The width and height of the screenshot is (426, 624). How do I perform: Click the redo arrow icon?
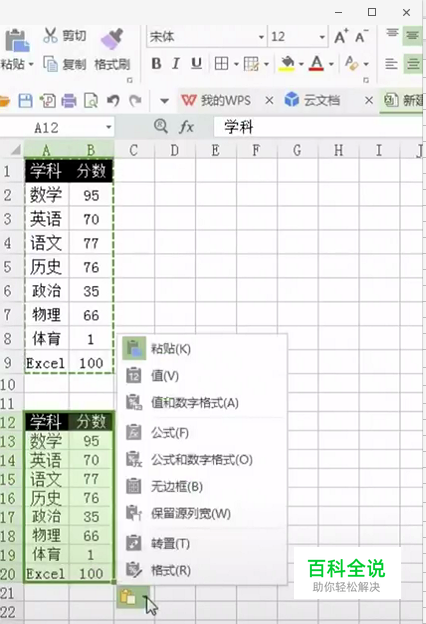tap(135, 101)
